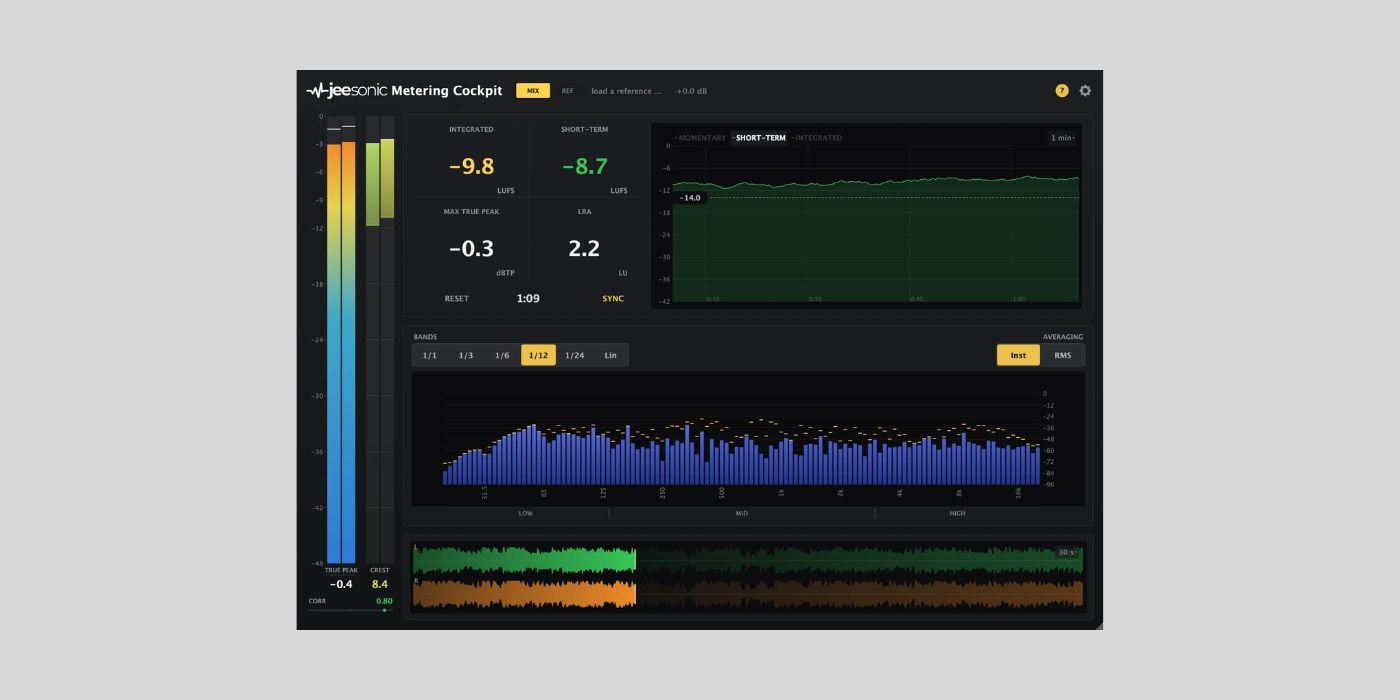1400x700 pixels.
Task: Click the integrated value -9.8
Action: click(x=471, y=167)
